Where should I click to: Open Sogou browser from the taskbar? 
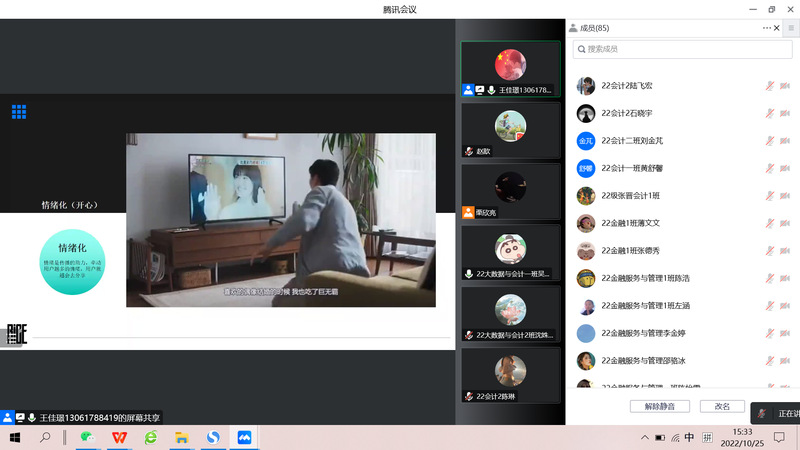tap(212, 437)
